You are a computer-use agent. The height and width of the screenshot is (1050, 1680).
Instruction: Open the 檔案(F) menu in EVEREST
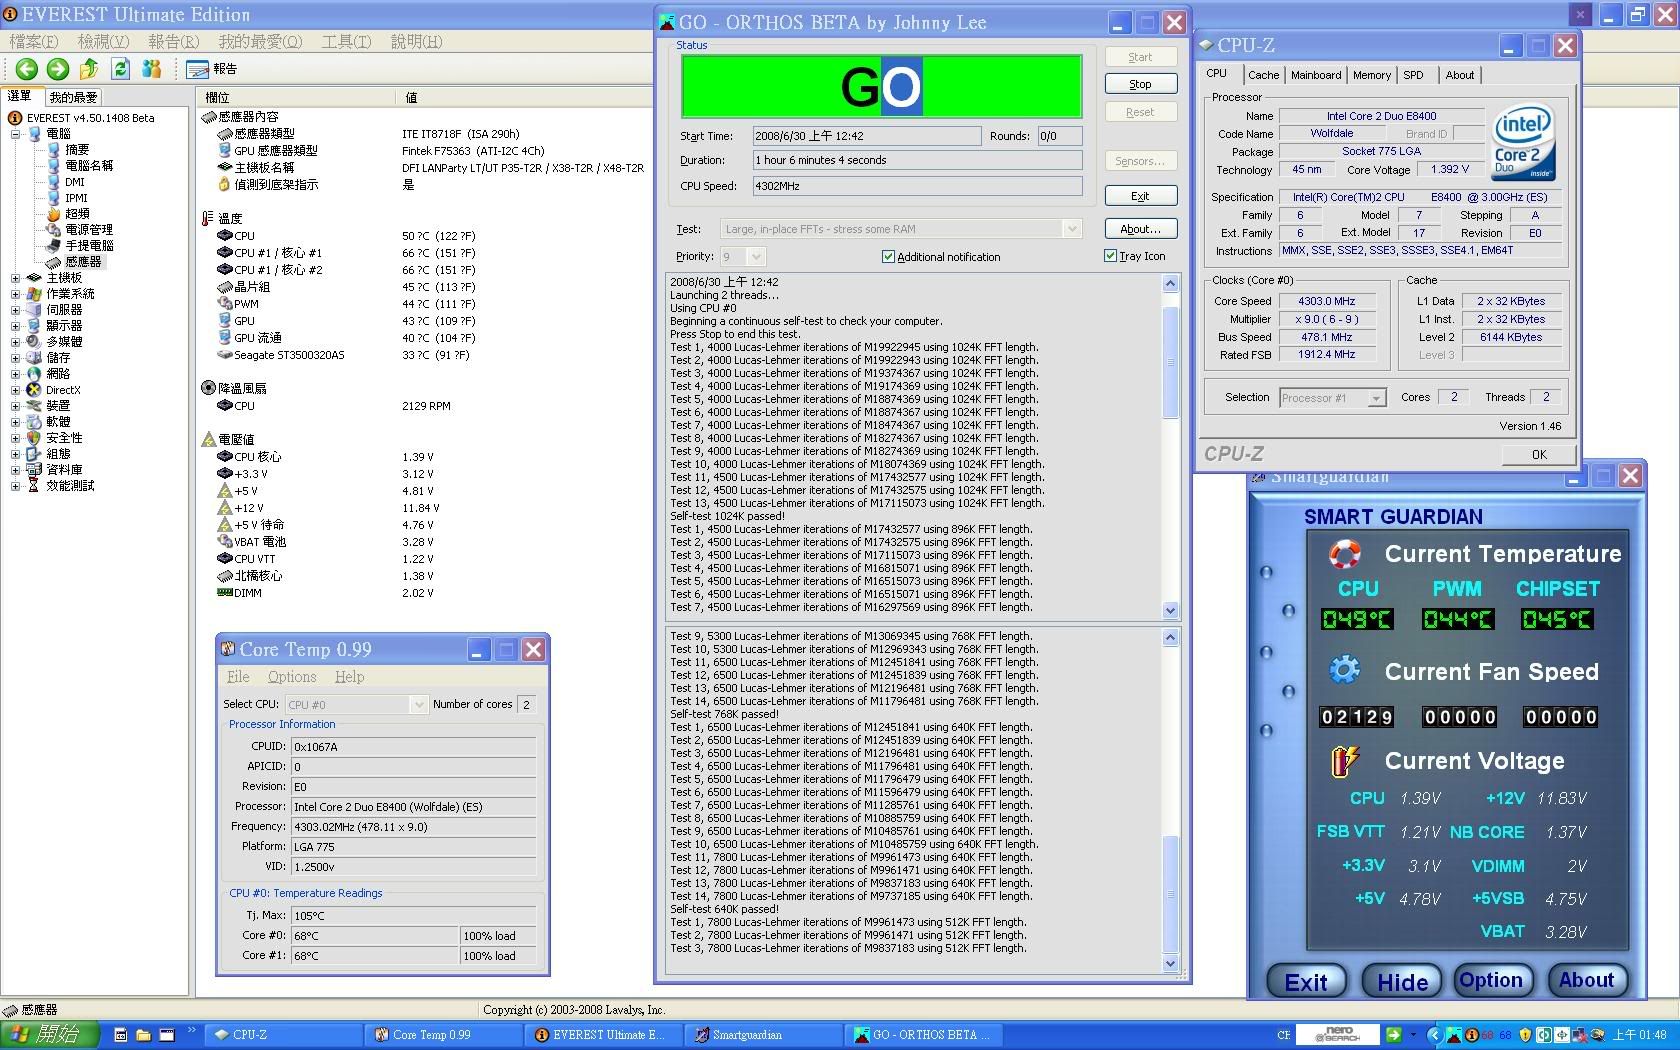click(34, 41)
